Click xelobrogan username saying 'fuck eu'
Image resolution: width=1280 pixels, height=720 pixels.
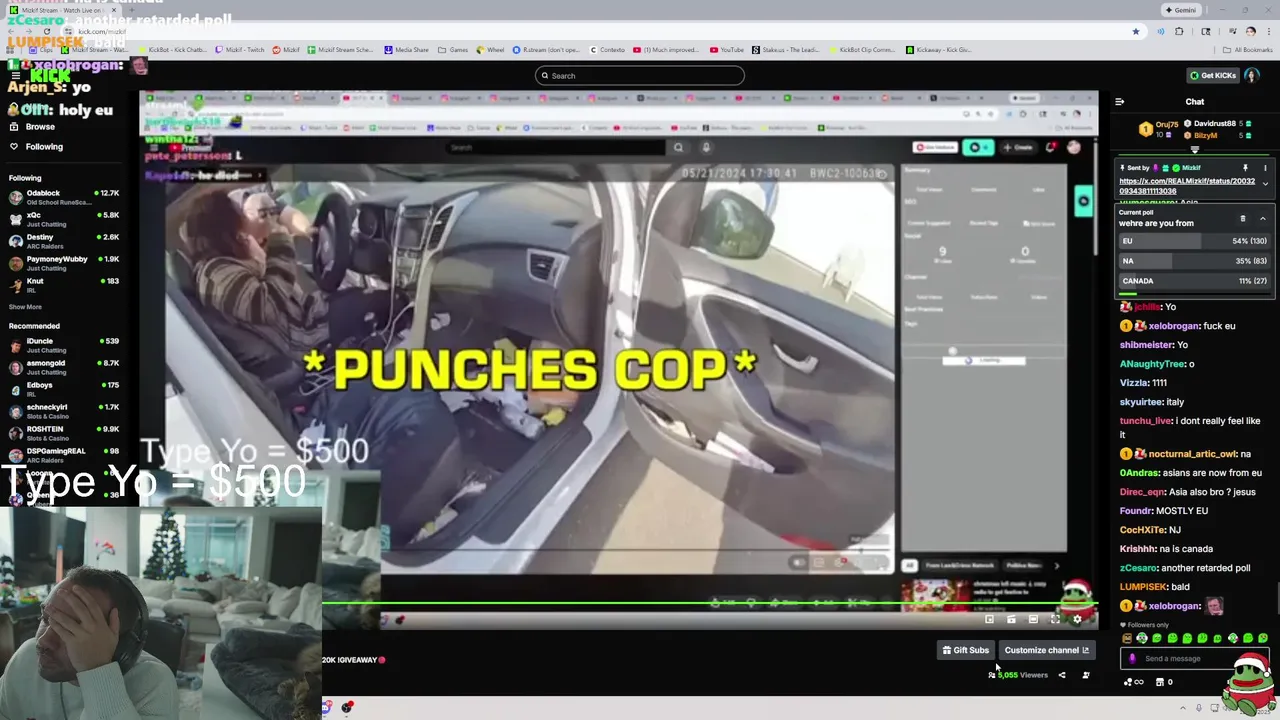[1173, 326]
